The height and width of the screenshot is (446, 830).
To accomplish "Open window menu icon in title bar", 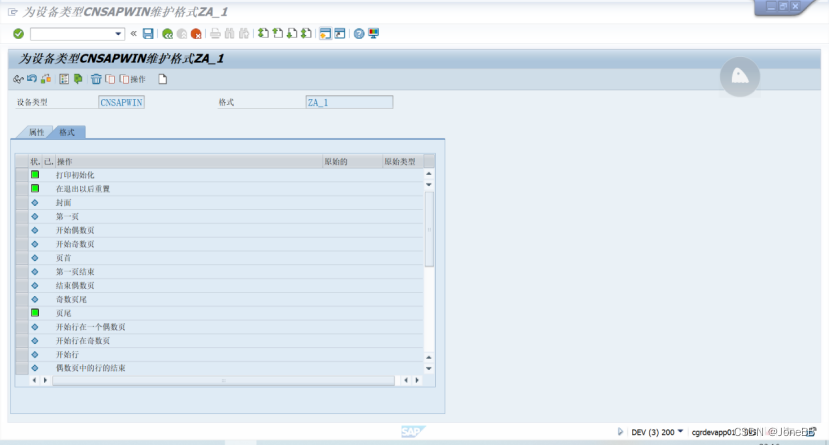I will coord(12,12).
